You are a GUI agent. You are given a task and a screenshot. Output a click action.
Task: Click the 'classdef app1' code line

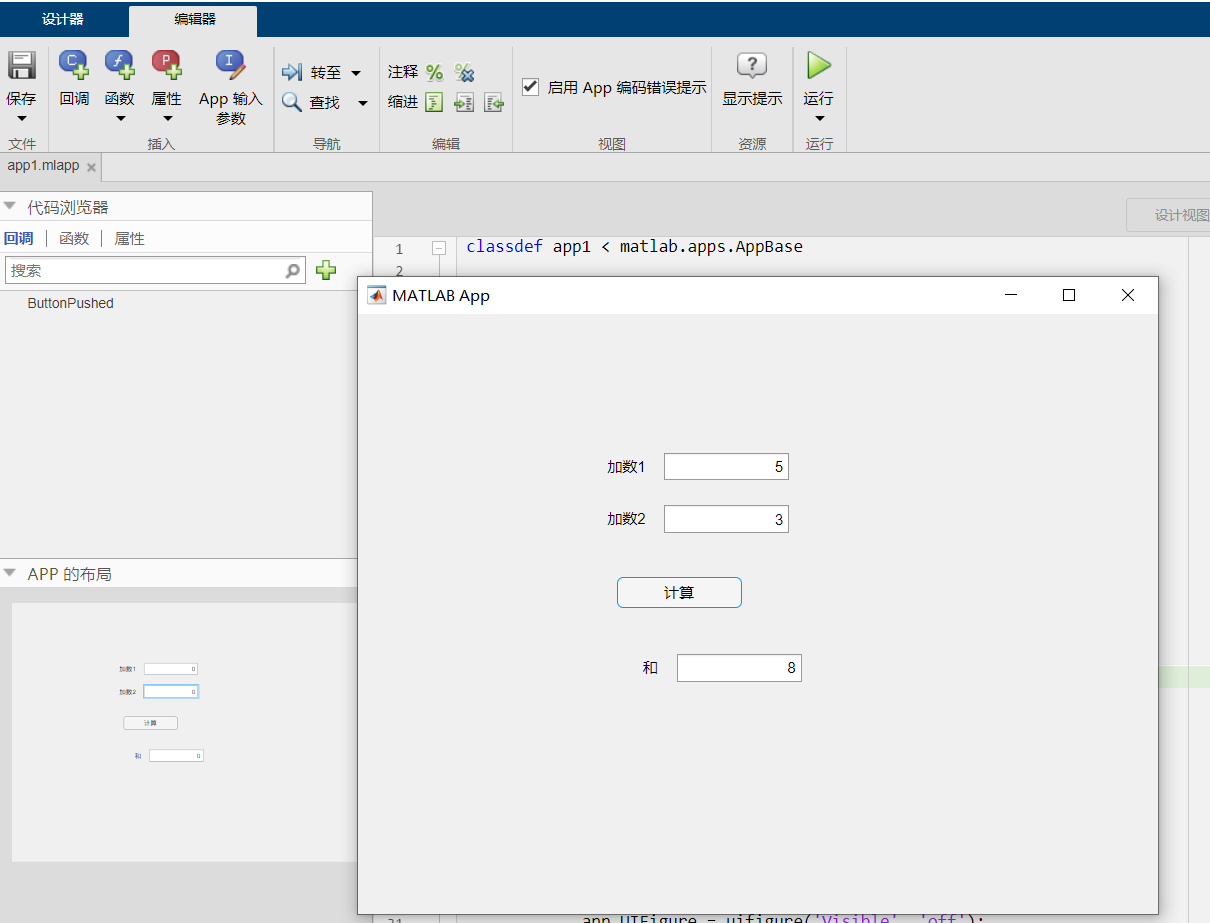pyautogui.click(x=634, y=246)
